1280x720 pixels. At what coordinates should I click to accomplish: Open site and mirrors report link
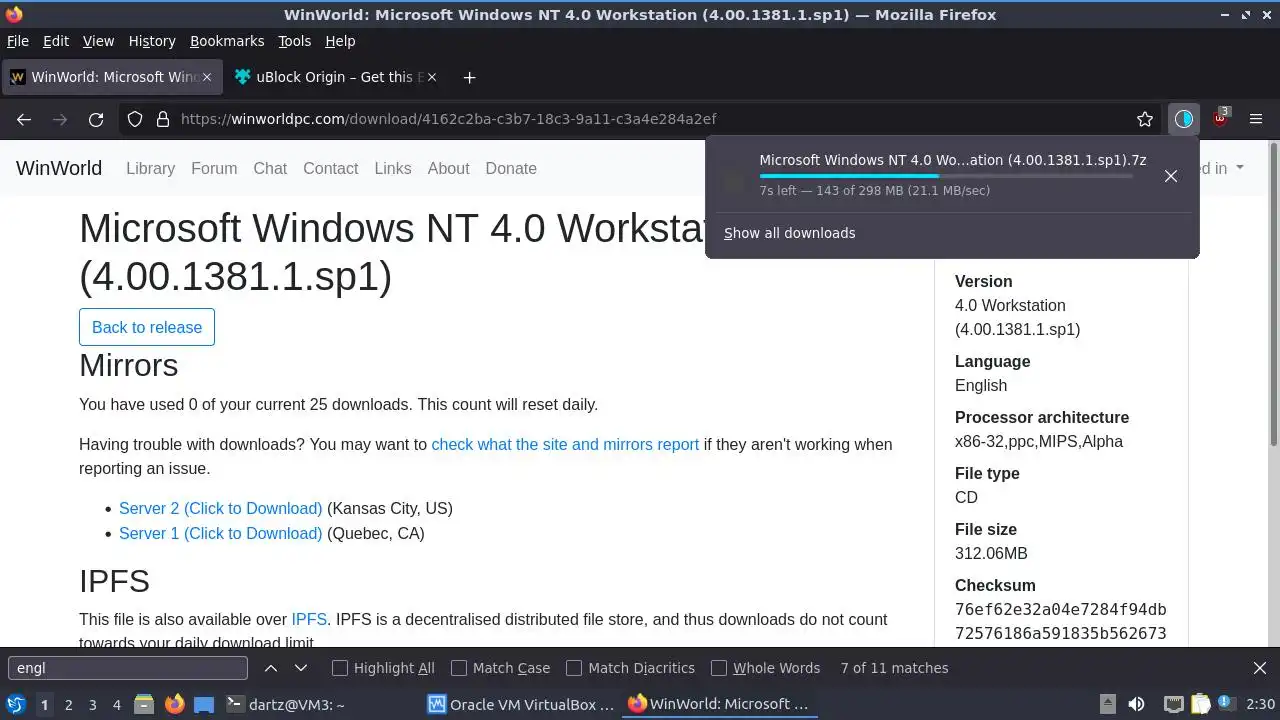point(565,444)
